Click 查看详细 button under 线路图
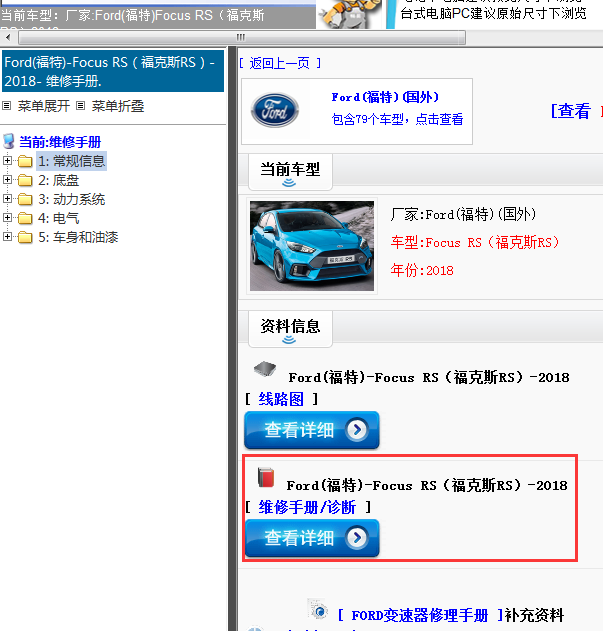Viewport: 603px width, 631px height. 312,430
